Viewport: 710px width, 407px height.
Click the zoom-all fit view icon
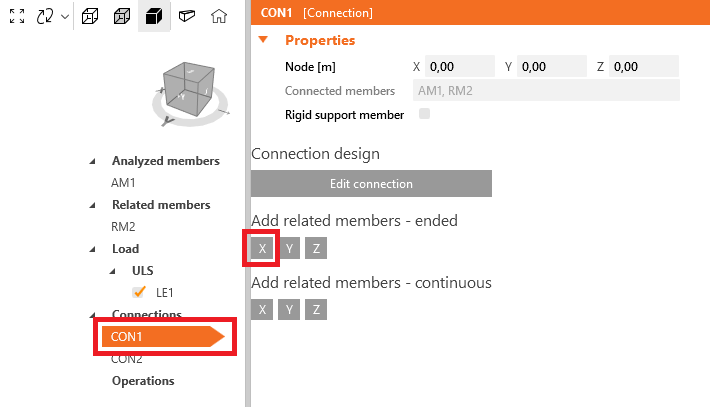pyautogui.click(x=17, y=16)
